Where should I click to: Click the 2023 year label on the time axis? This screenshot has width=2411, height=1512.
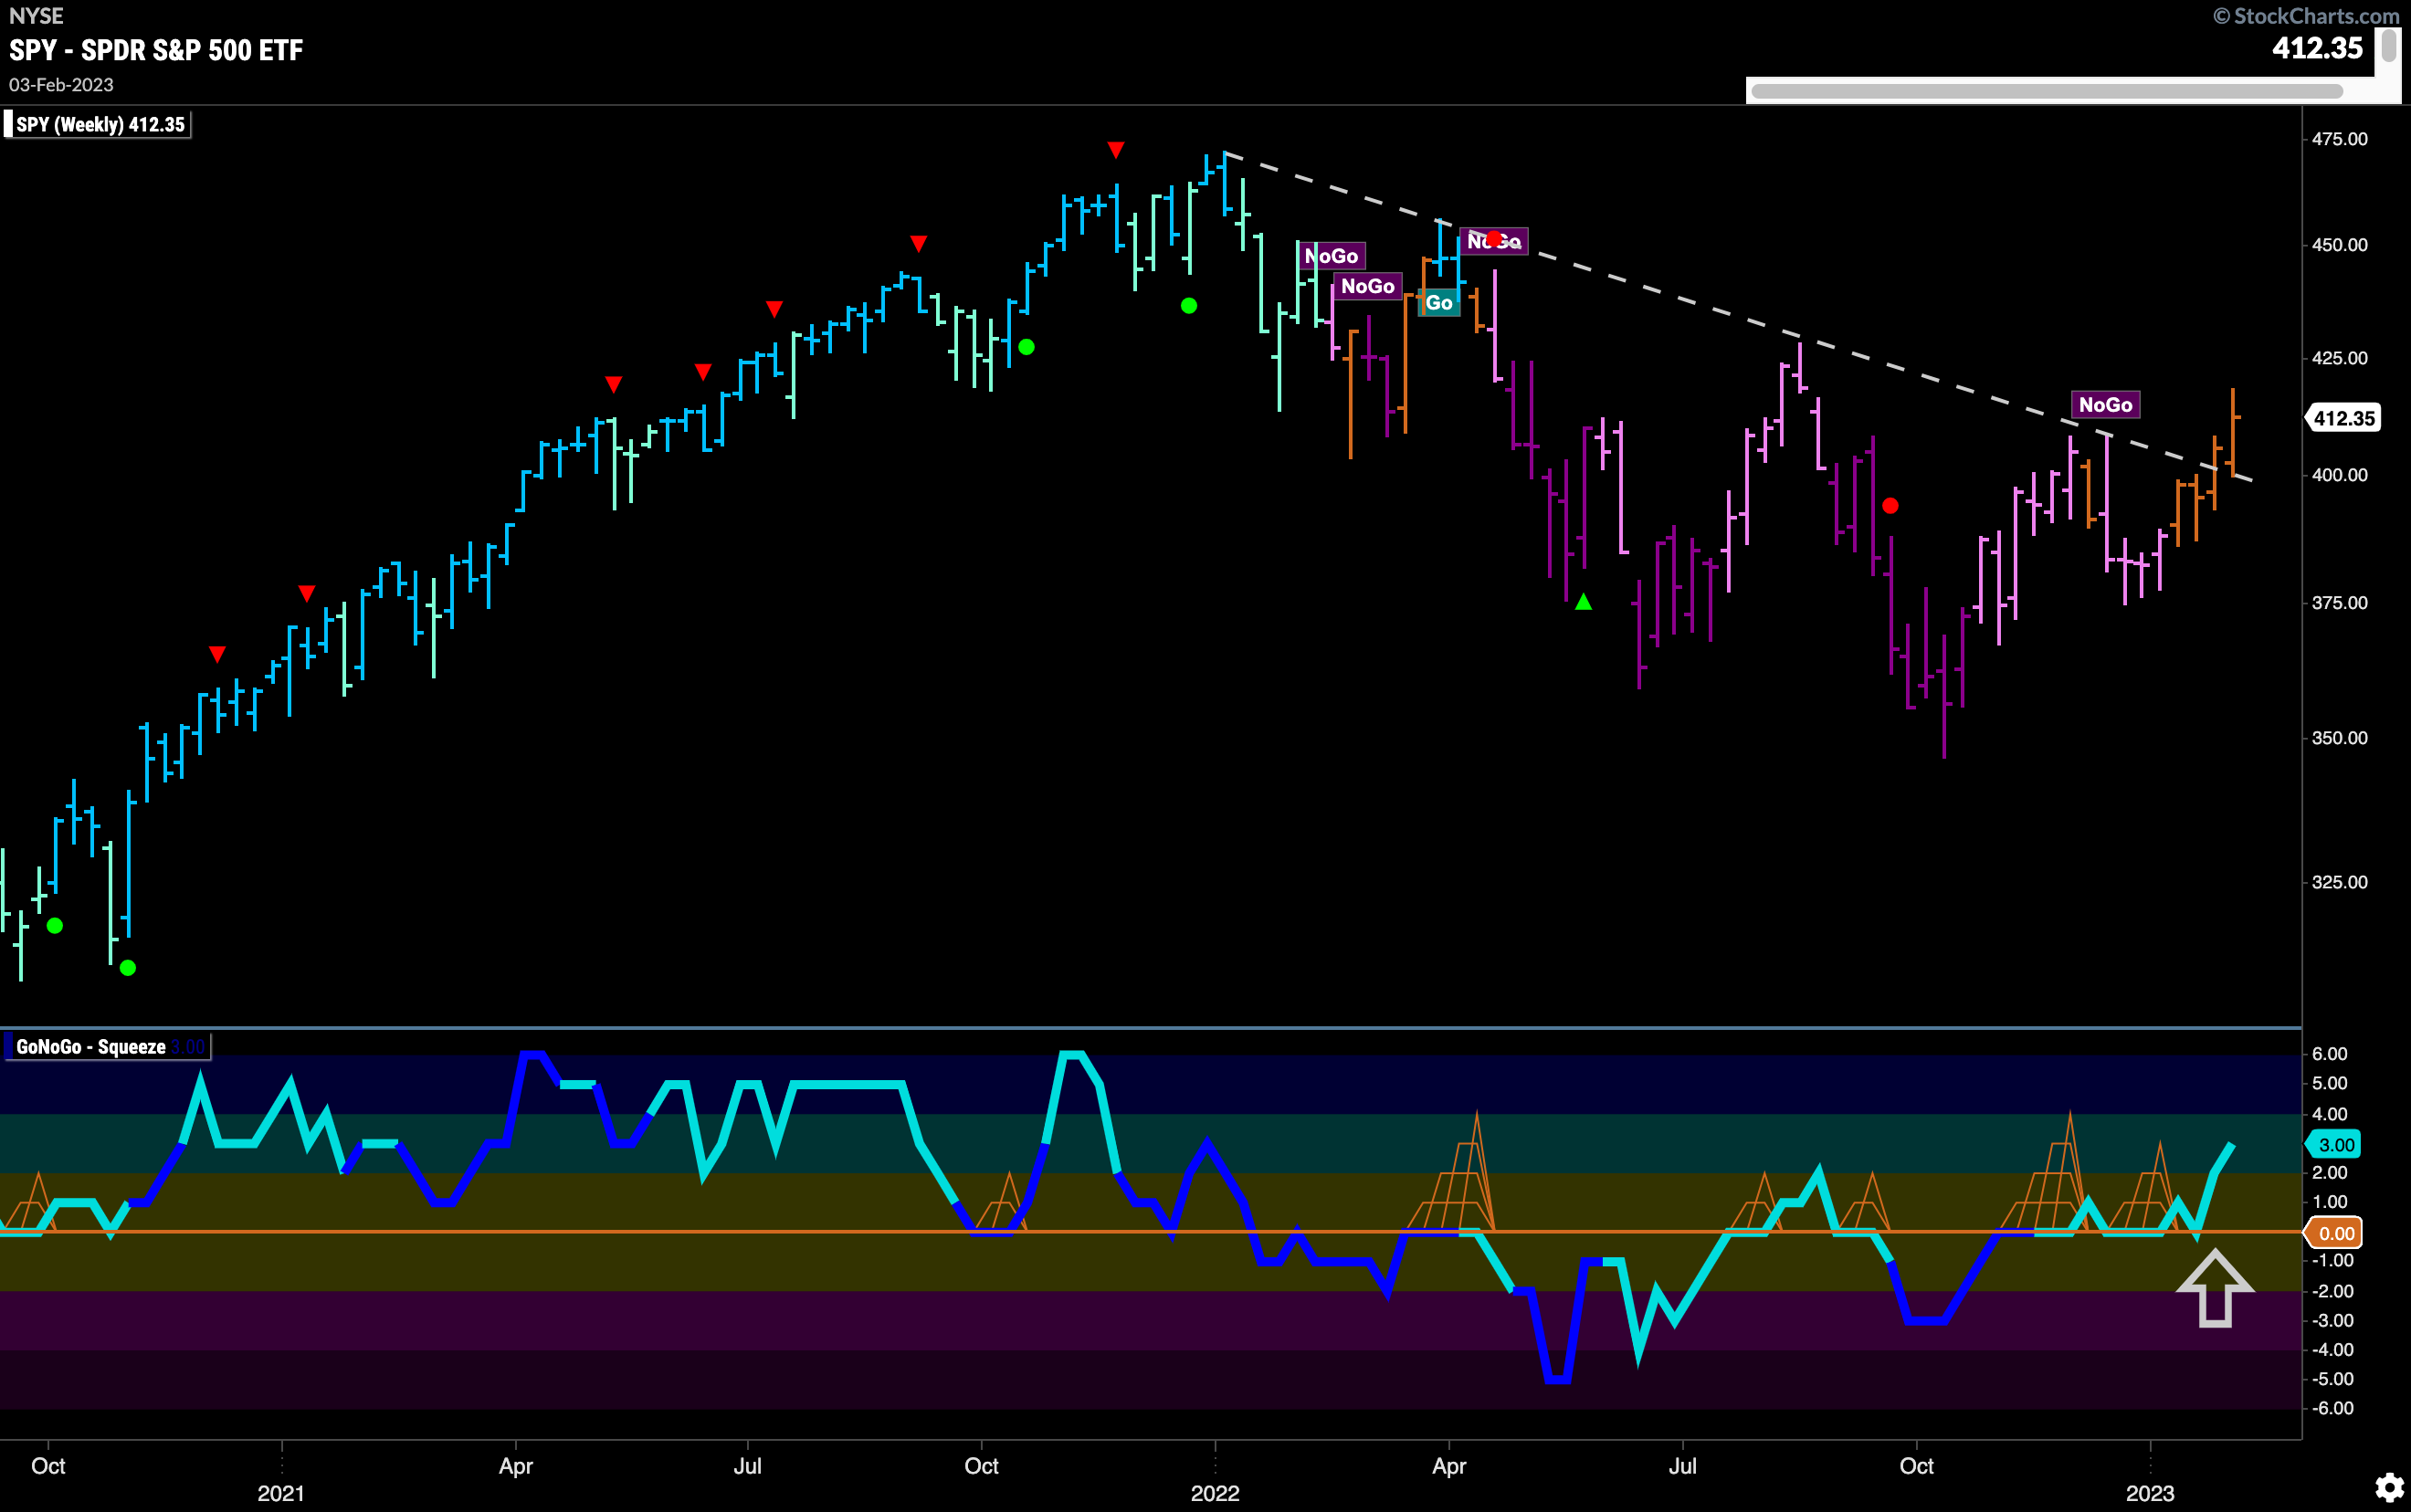[x=2150, y=1493]
